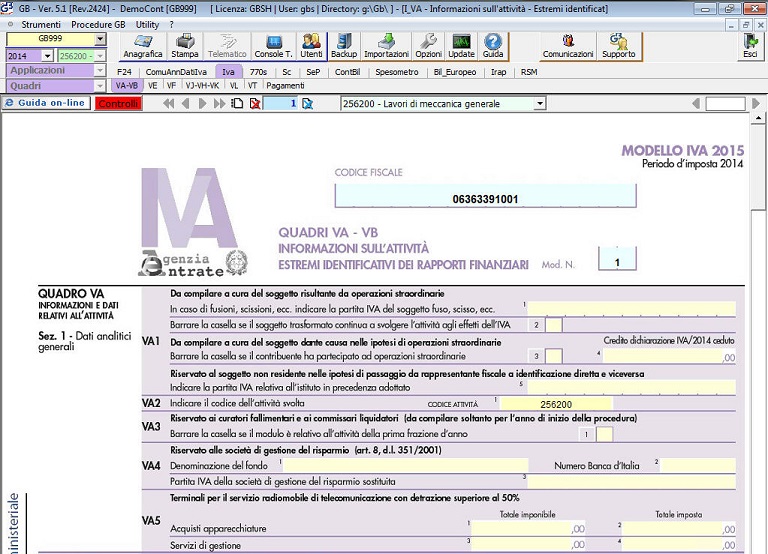This screenshot has height=554, width=768.
Task: Click the Codice Attività field 256200
Action: [556, 404]
